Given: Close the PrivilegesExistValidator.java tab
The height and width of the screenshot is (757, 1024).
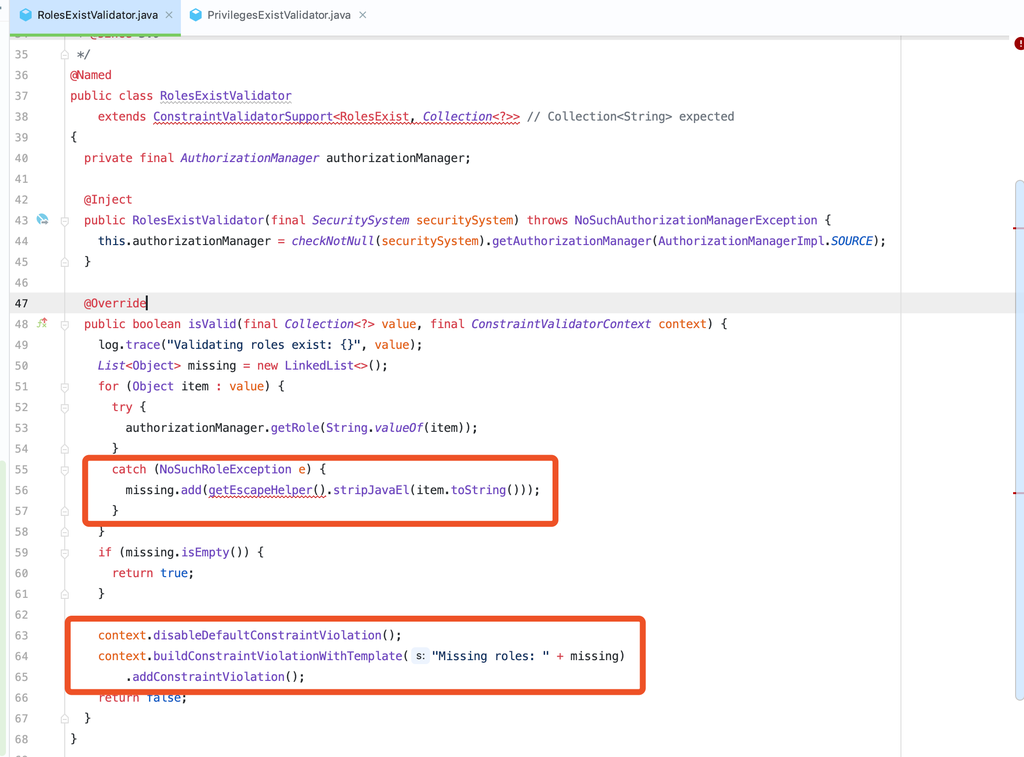Looking at the screenshot, I should 362,15.
